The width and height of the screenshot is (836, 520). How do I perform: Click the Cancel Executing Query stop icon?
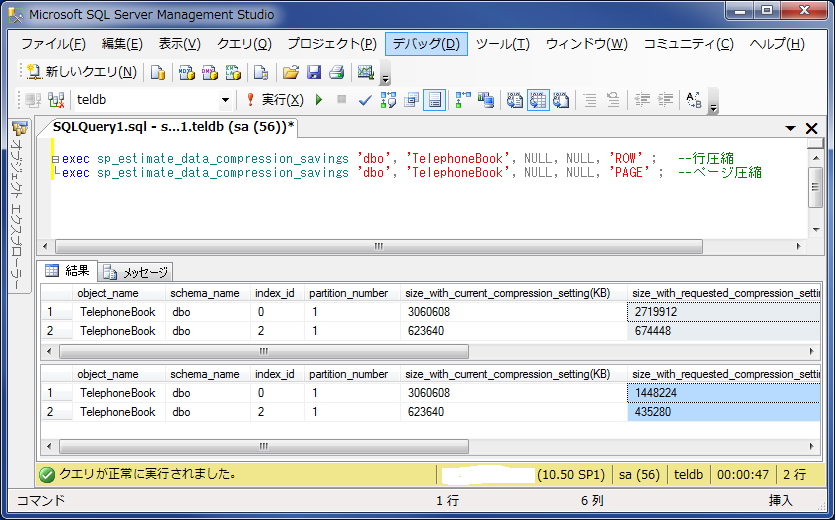[x=342, y=99]
